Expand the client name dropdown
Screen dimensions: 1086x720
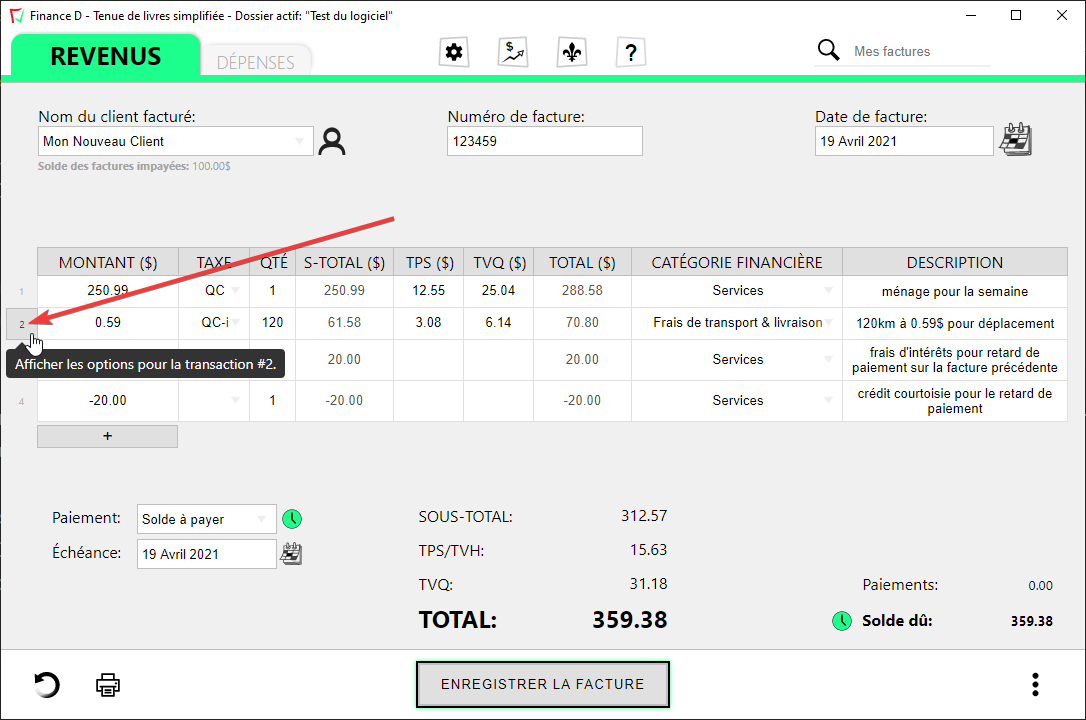pos(300,142)
